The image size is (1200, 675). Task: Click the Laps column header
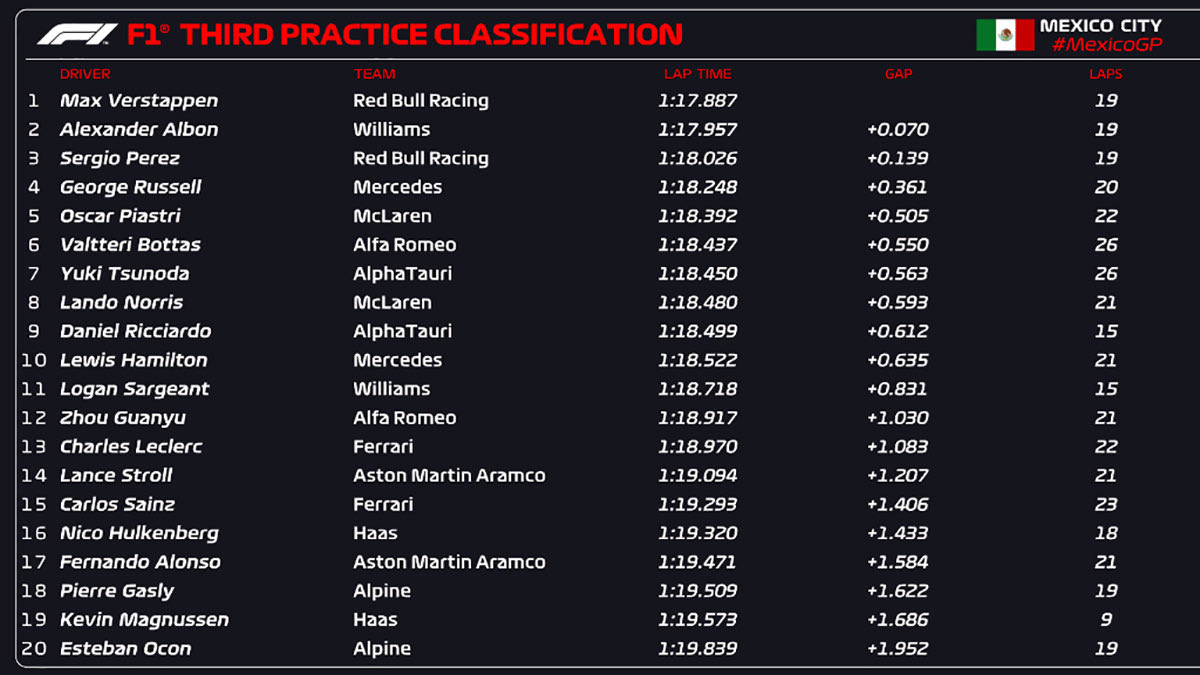(x=1105, y=74)
